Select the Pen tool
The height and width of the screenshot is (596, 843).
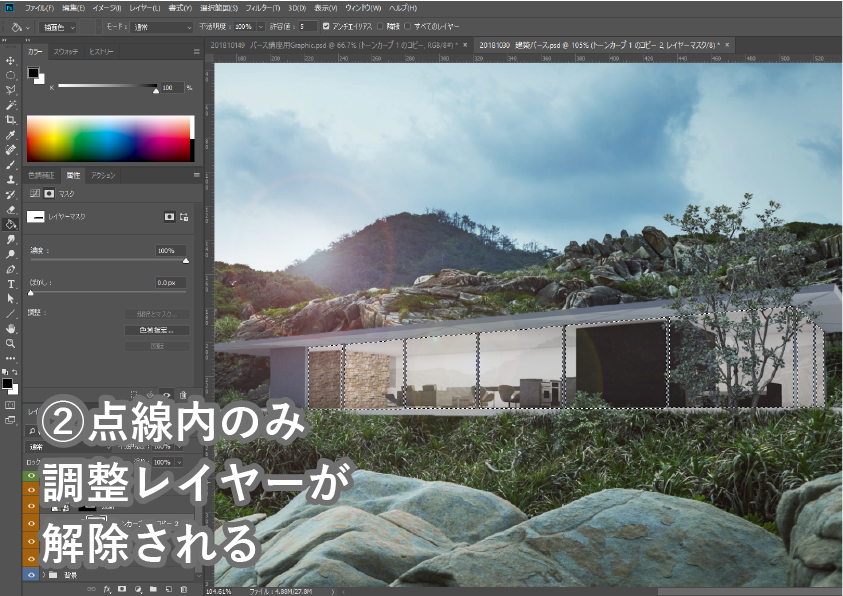click(x=10, y=269)
